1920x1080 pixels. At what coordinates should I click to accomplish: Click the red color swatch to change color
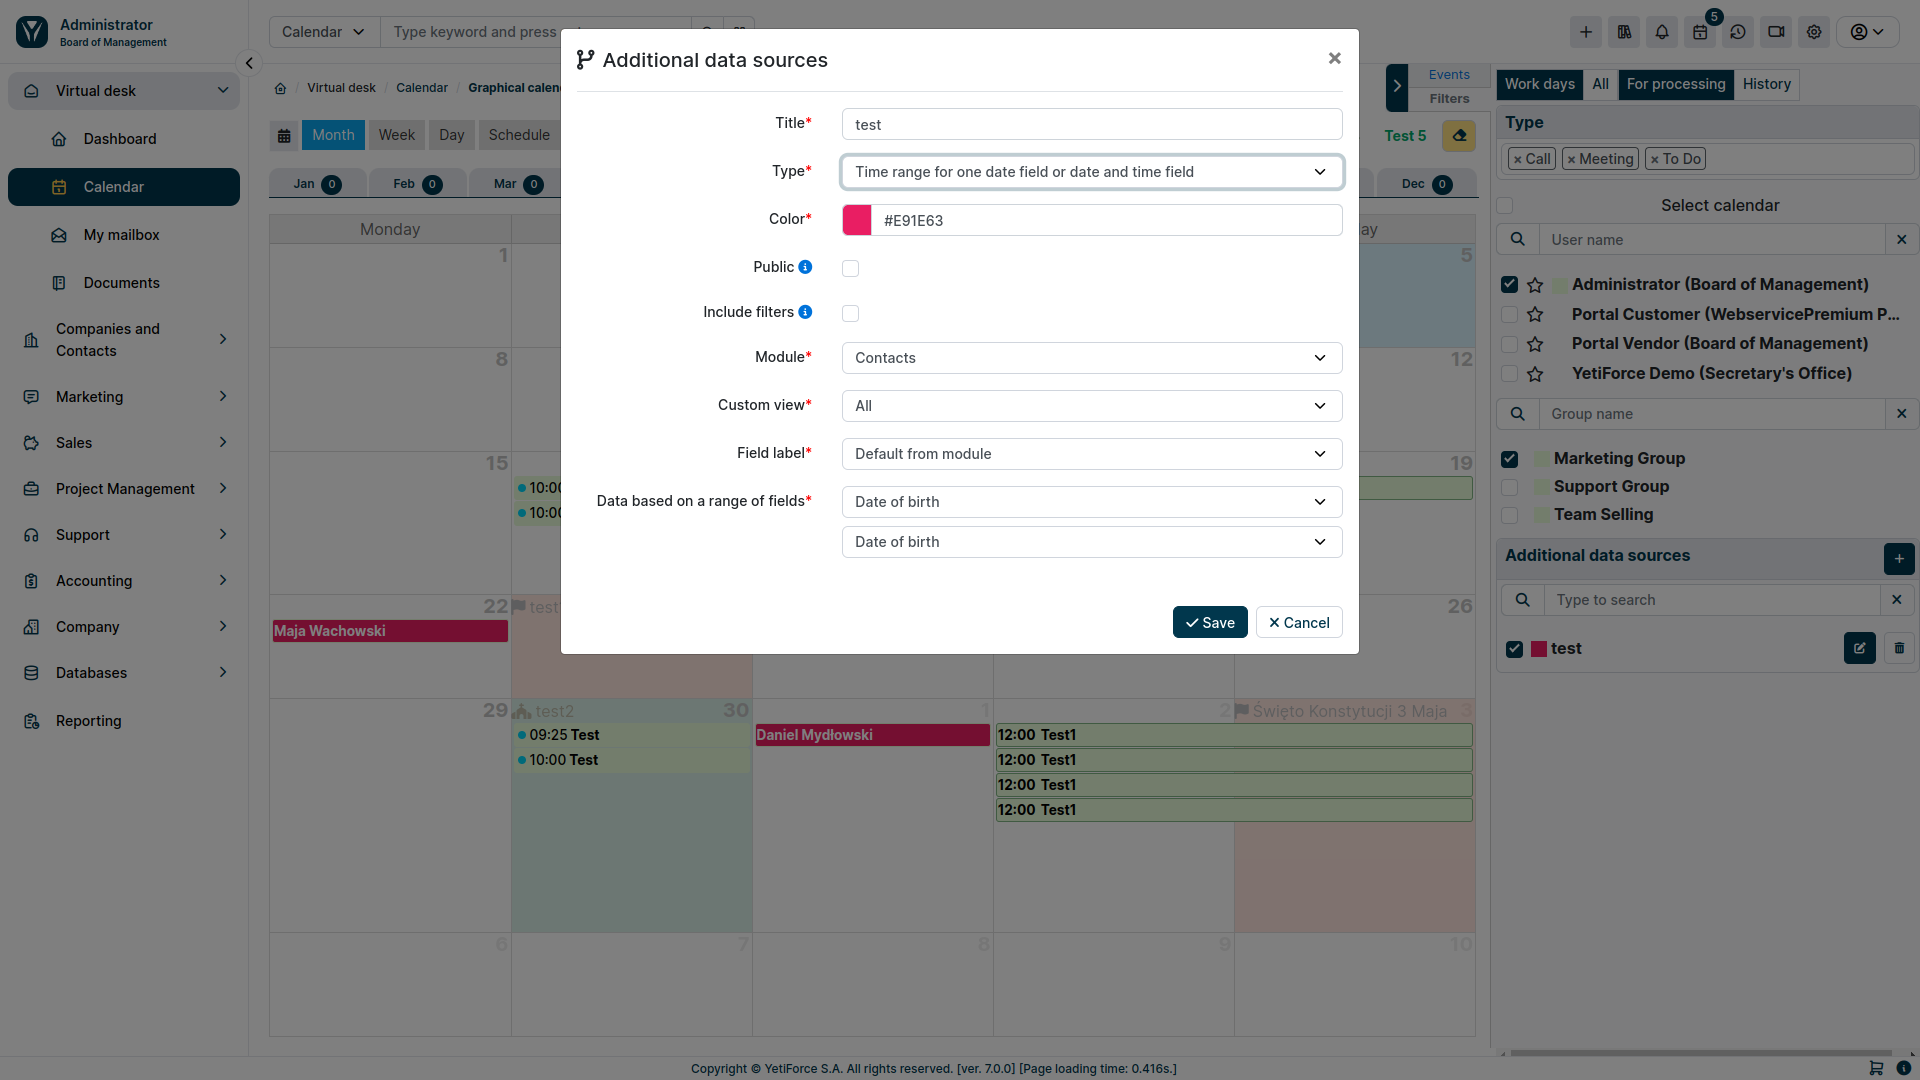tap(856, 219)
